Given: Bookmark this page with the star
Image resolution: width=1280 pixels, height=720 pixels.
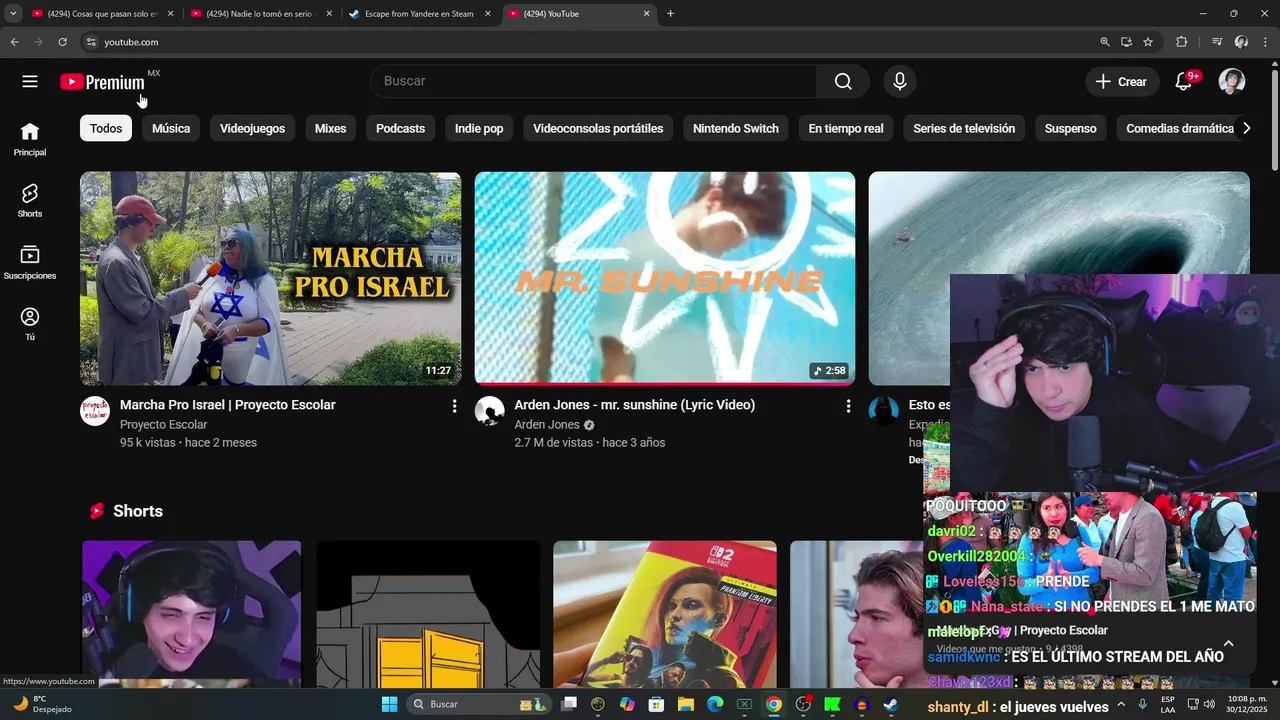Looking at the screenshot, I should click(x=1148, y=42).
